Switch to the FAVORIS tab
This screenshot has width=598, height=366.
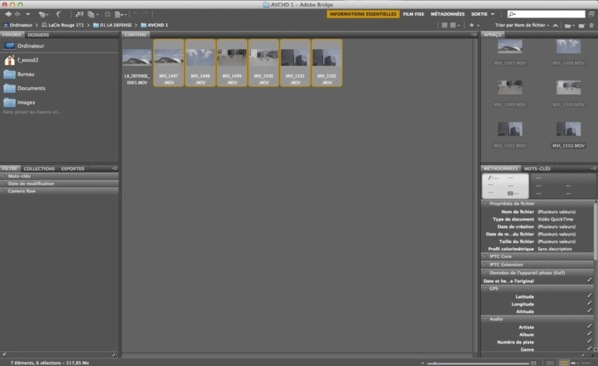(x=12, y=35)
